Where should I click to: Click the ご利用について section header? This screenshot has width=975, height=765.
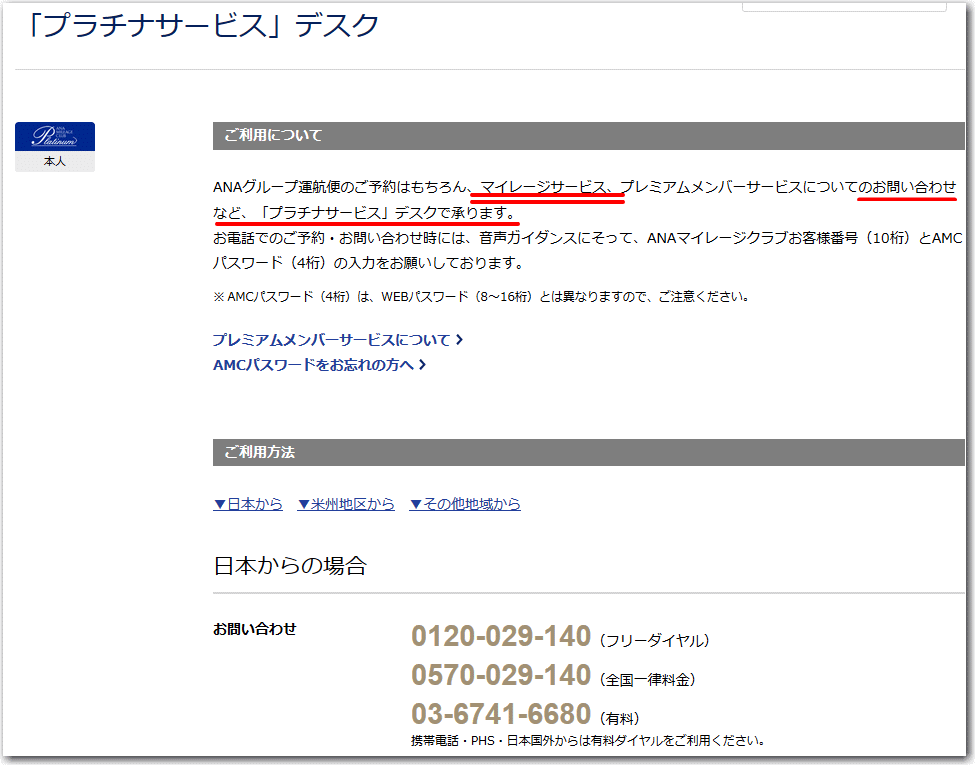pos(588,136)
